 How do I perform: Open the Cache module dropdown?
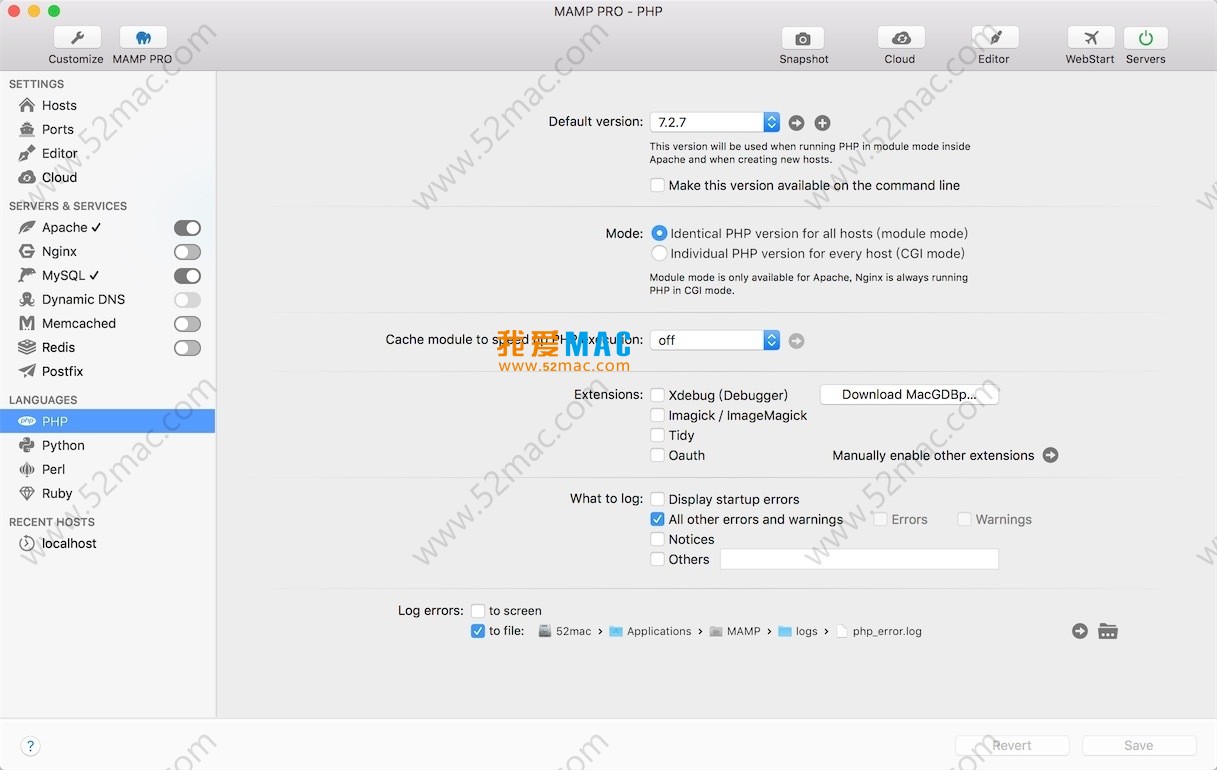pyautogui.click(x=715, y=340)
